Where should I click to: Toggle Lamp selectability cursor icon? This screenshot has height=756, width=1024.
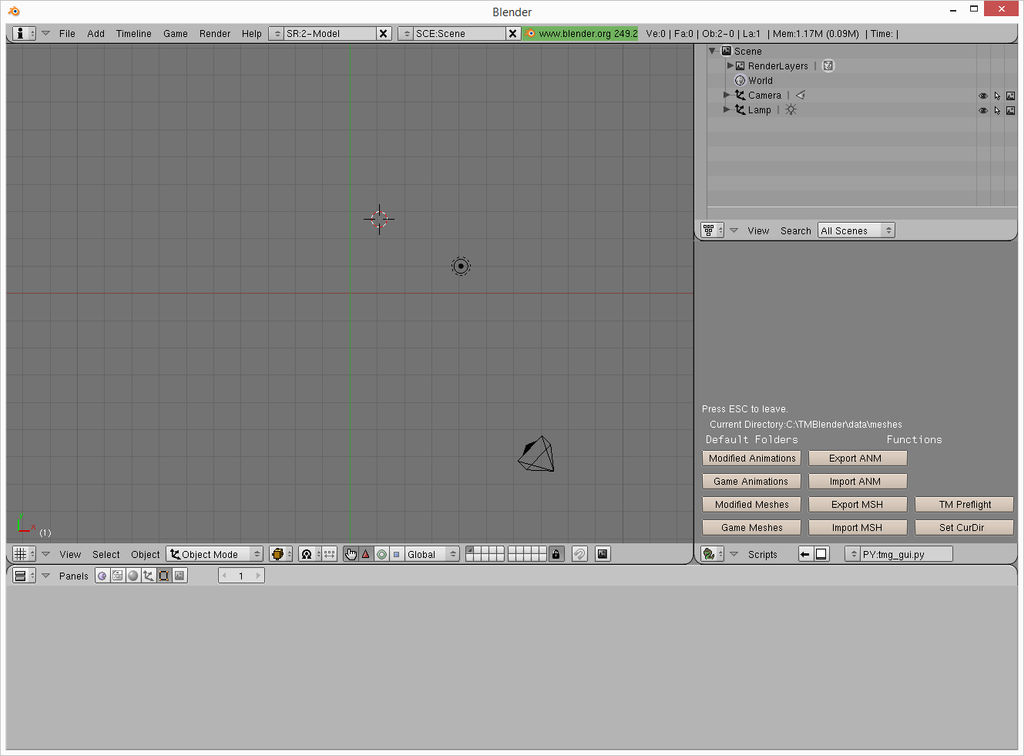(x=997, y=110)
